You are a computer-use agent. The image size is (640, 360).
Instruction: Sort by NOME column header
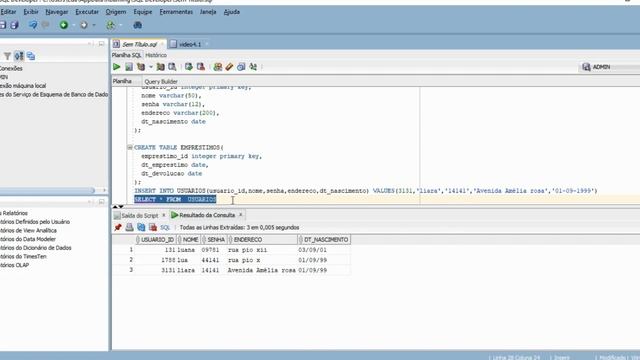coord(188,240)
